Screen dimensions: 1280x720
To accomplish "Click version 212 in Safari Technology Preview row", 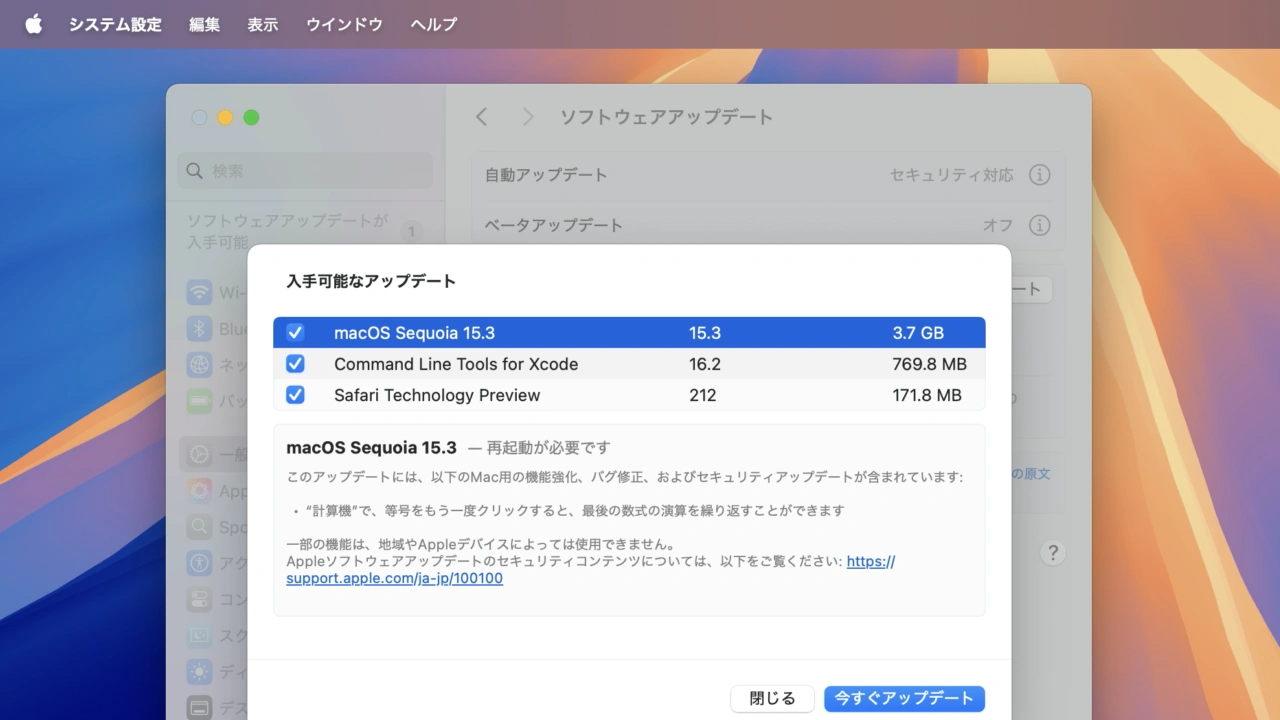I will point(702,395).
